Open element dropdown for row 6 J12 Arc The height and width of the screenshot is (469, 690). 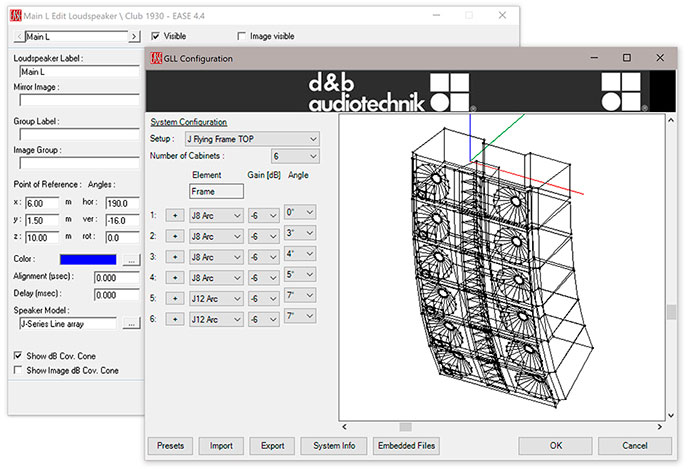click(216, 319)
